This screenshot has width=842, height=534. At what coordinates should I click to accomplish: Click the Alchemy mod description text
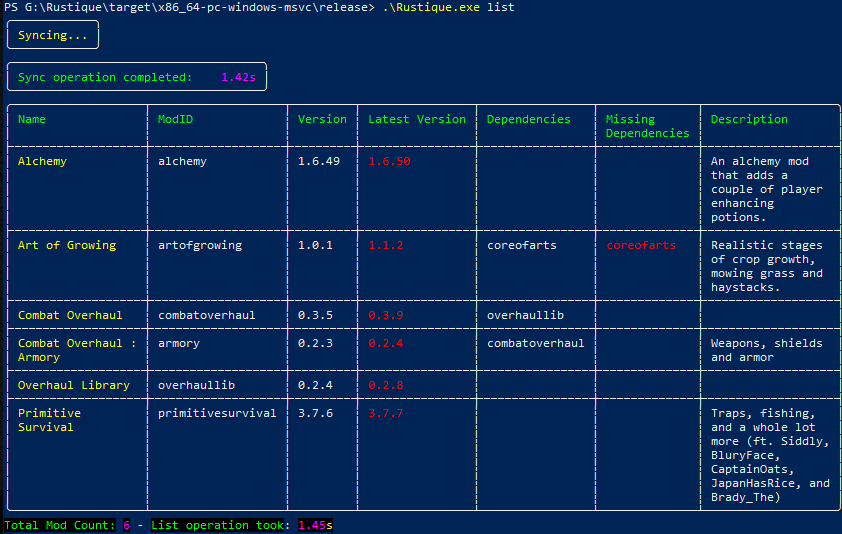click(766, 189)
